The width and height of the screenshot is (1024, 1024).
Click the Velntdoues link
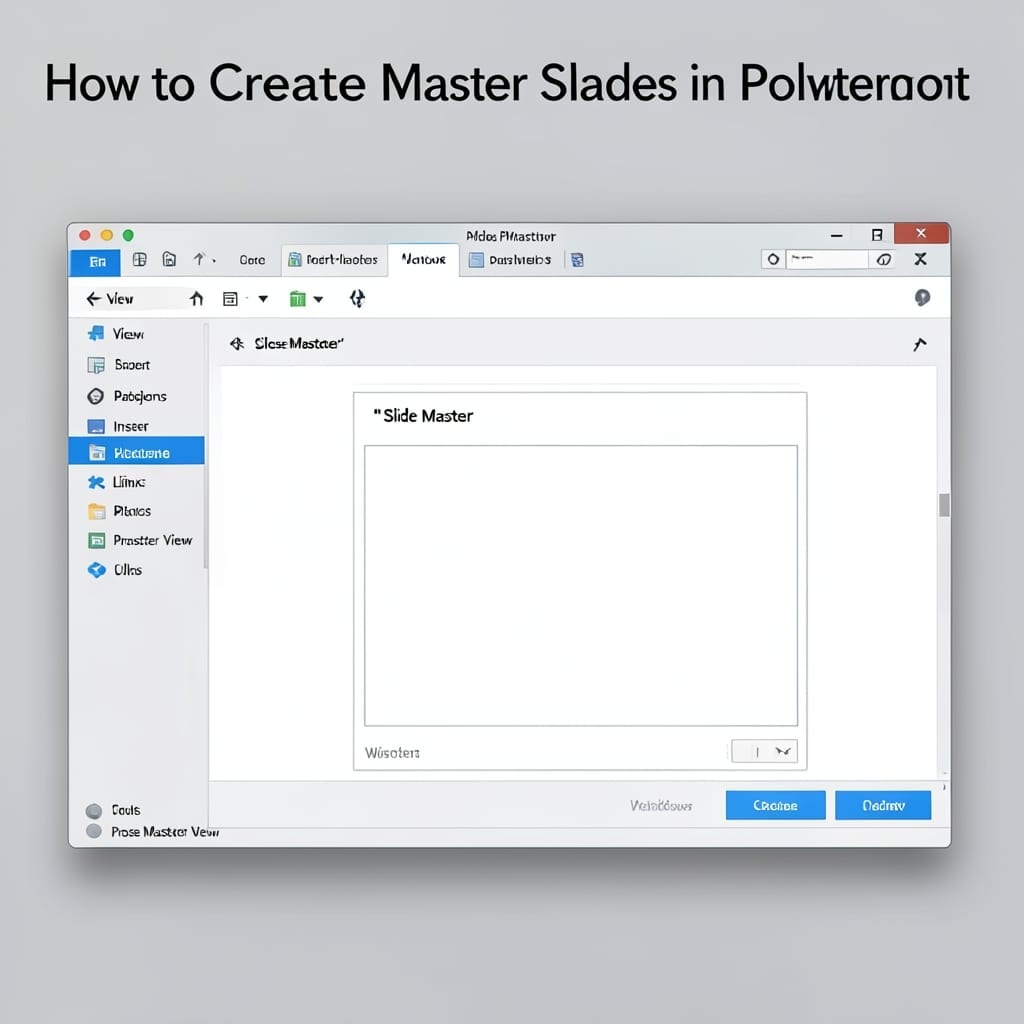pyautogui.click(x=661, y=806)
